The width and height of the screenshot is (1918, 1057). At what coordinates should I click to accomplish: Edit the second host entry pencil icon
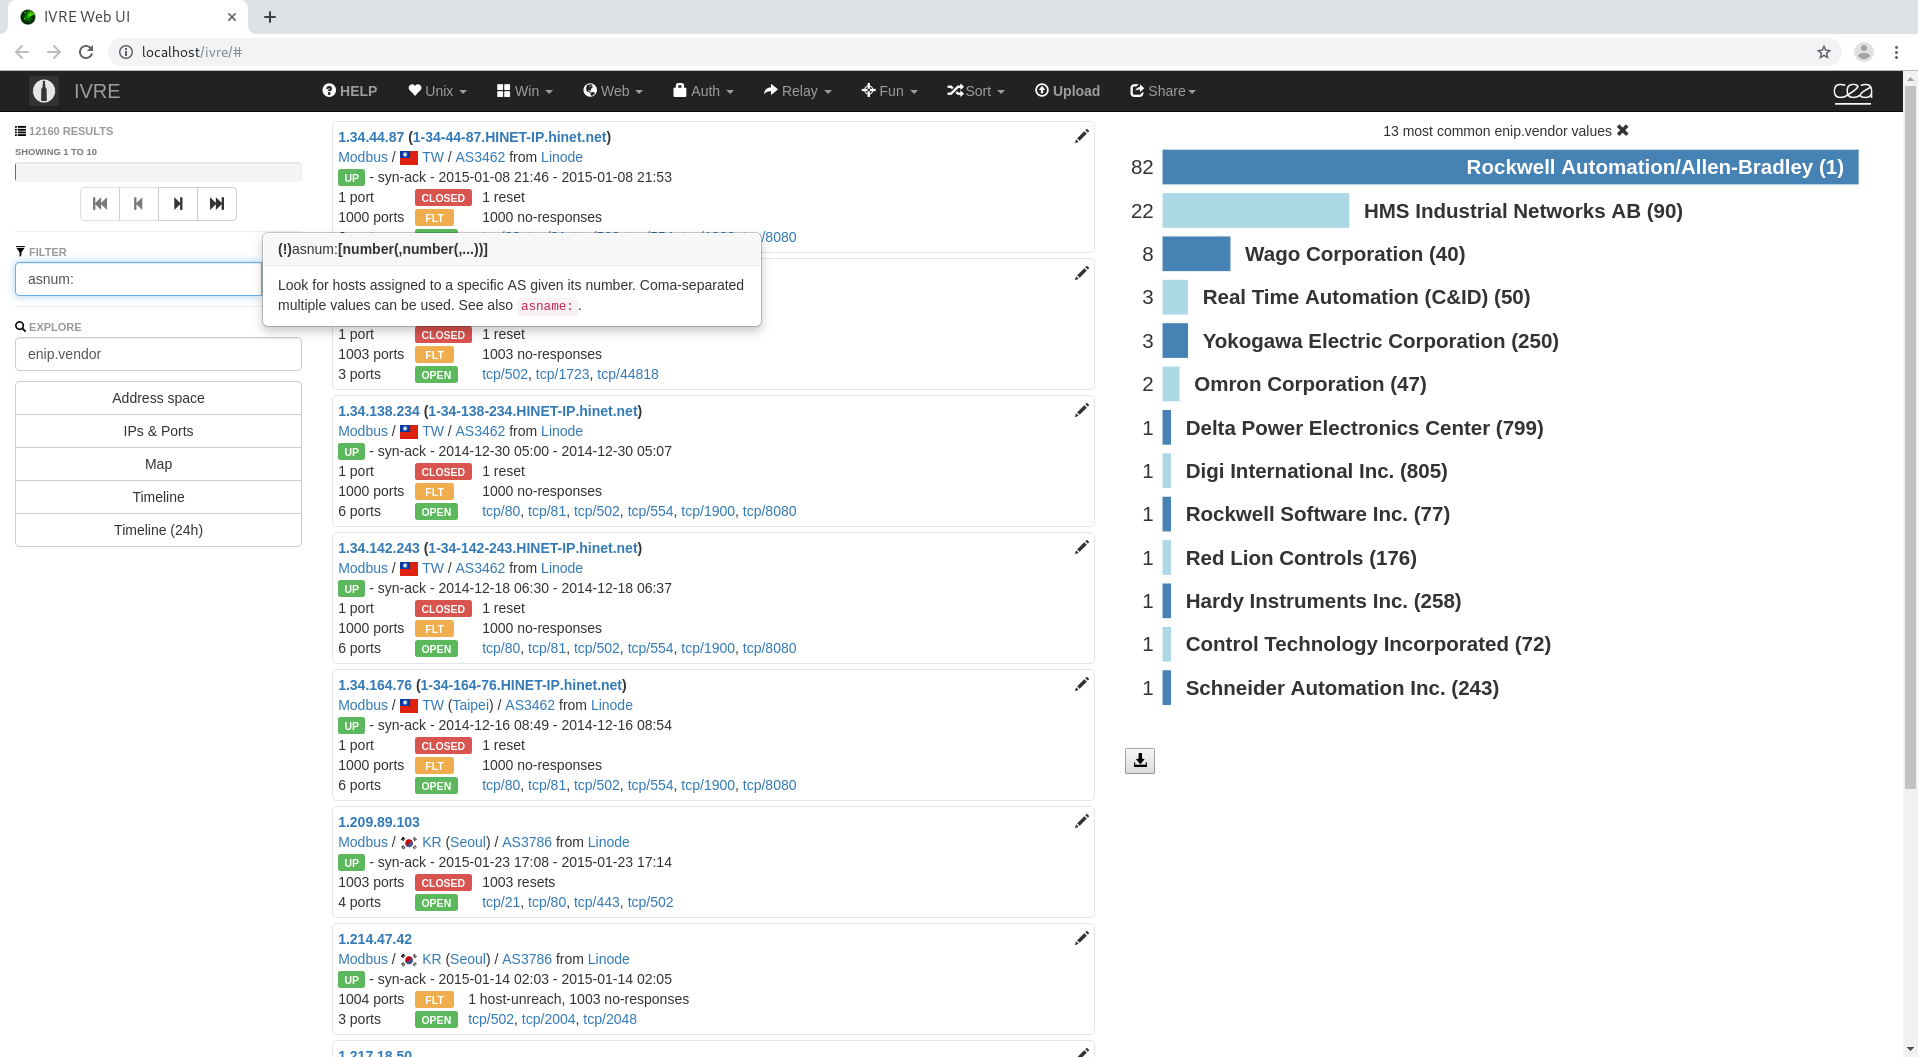tap(1081, 273)
